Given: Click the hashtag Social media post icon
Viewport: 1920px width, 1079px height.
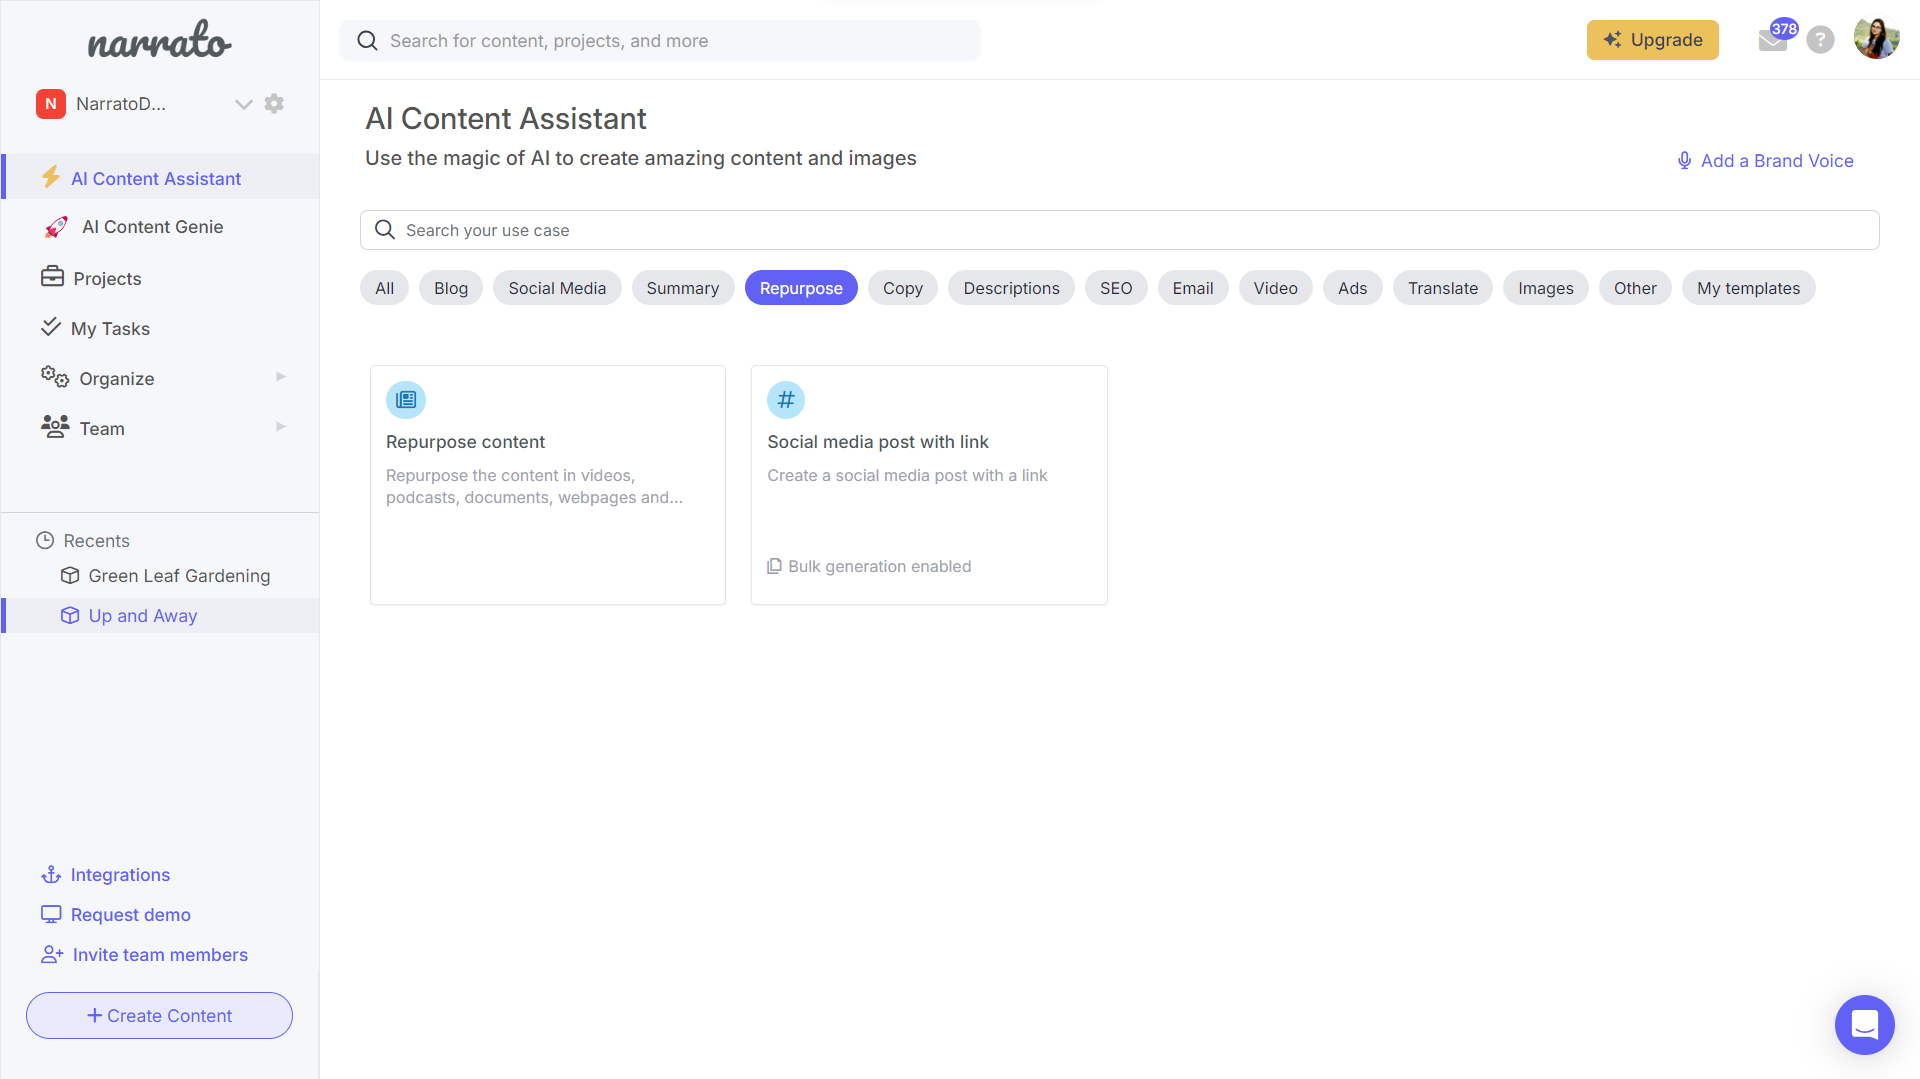Looking at the screenshot, I should pyautogui.click(x=786, y=400).
